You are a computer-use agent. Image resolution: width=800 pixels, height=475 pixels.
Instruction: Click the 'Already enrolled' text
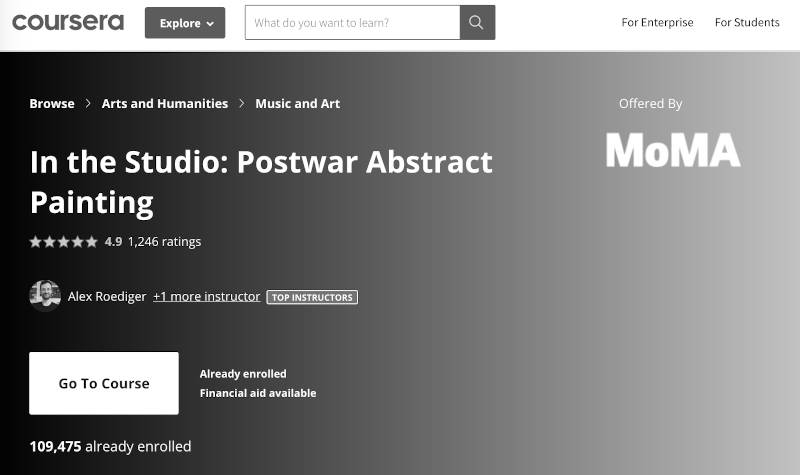243,374
